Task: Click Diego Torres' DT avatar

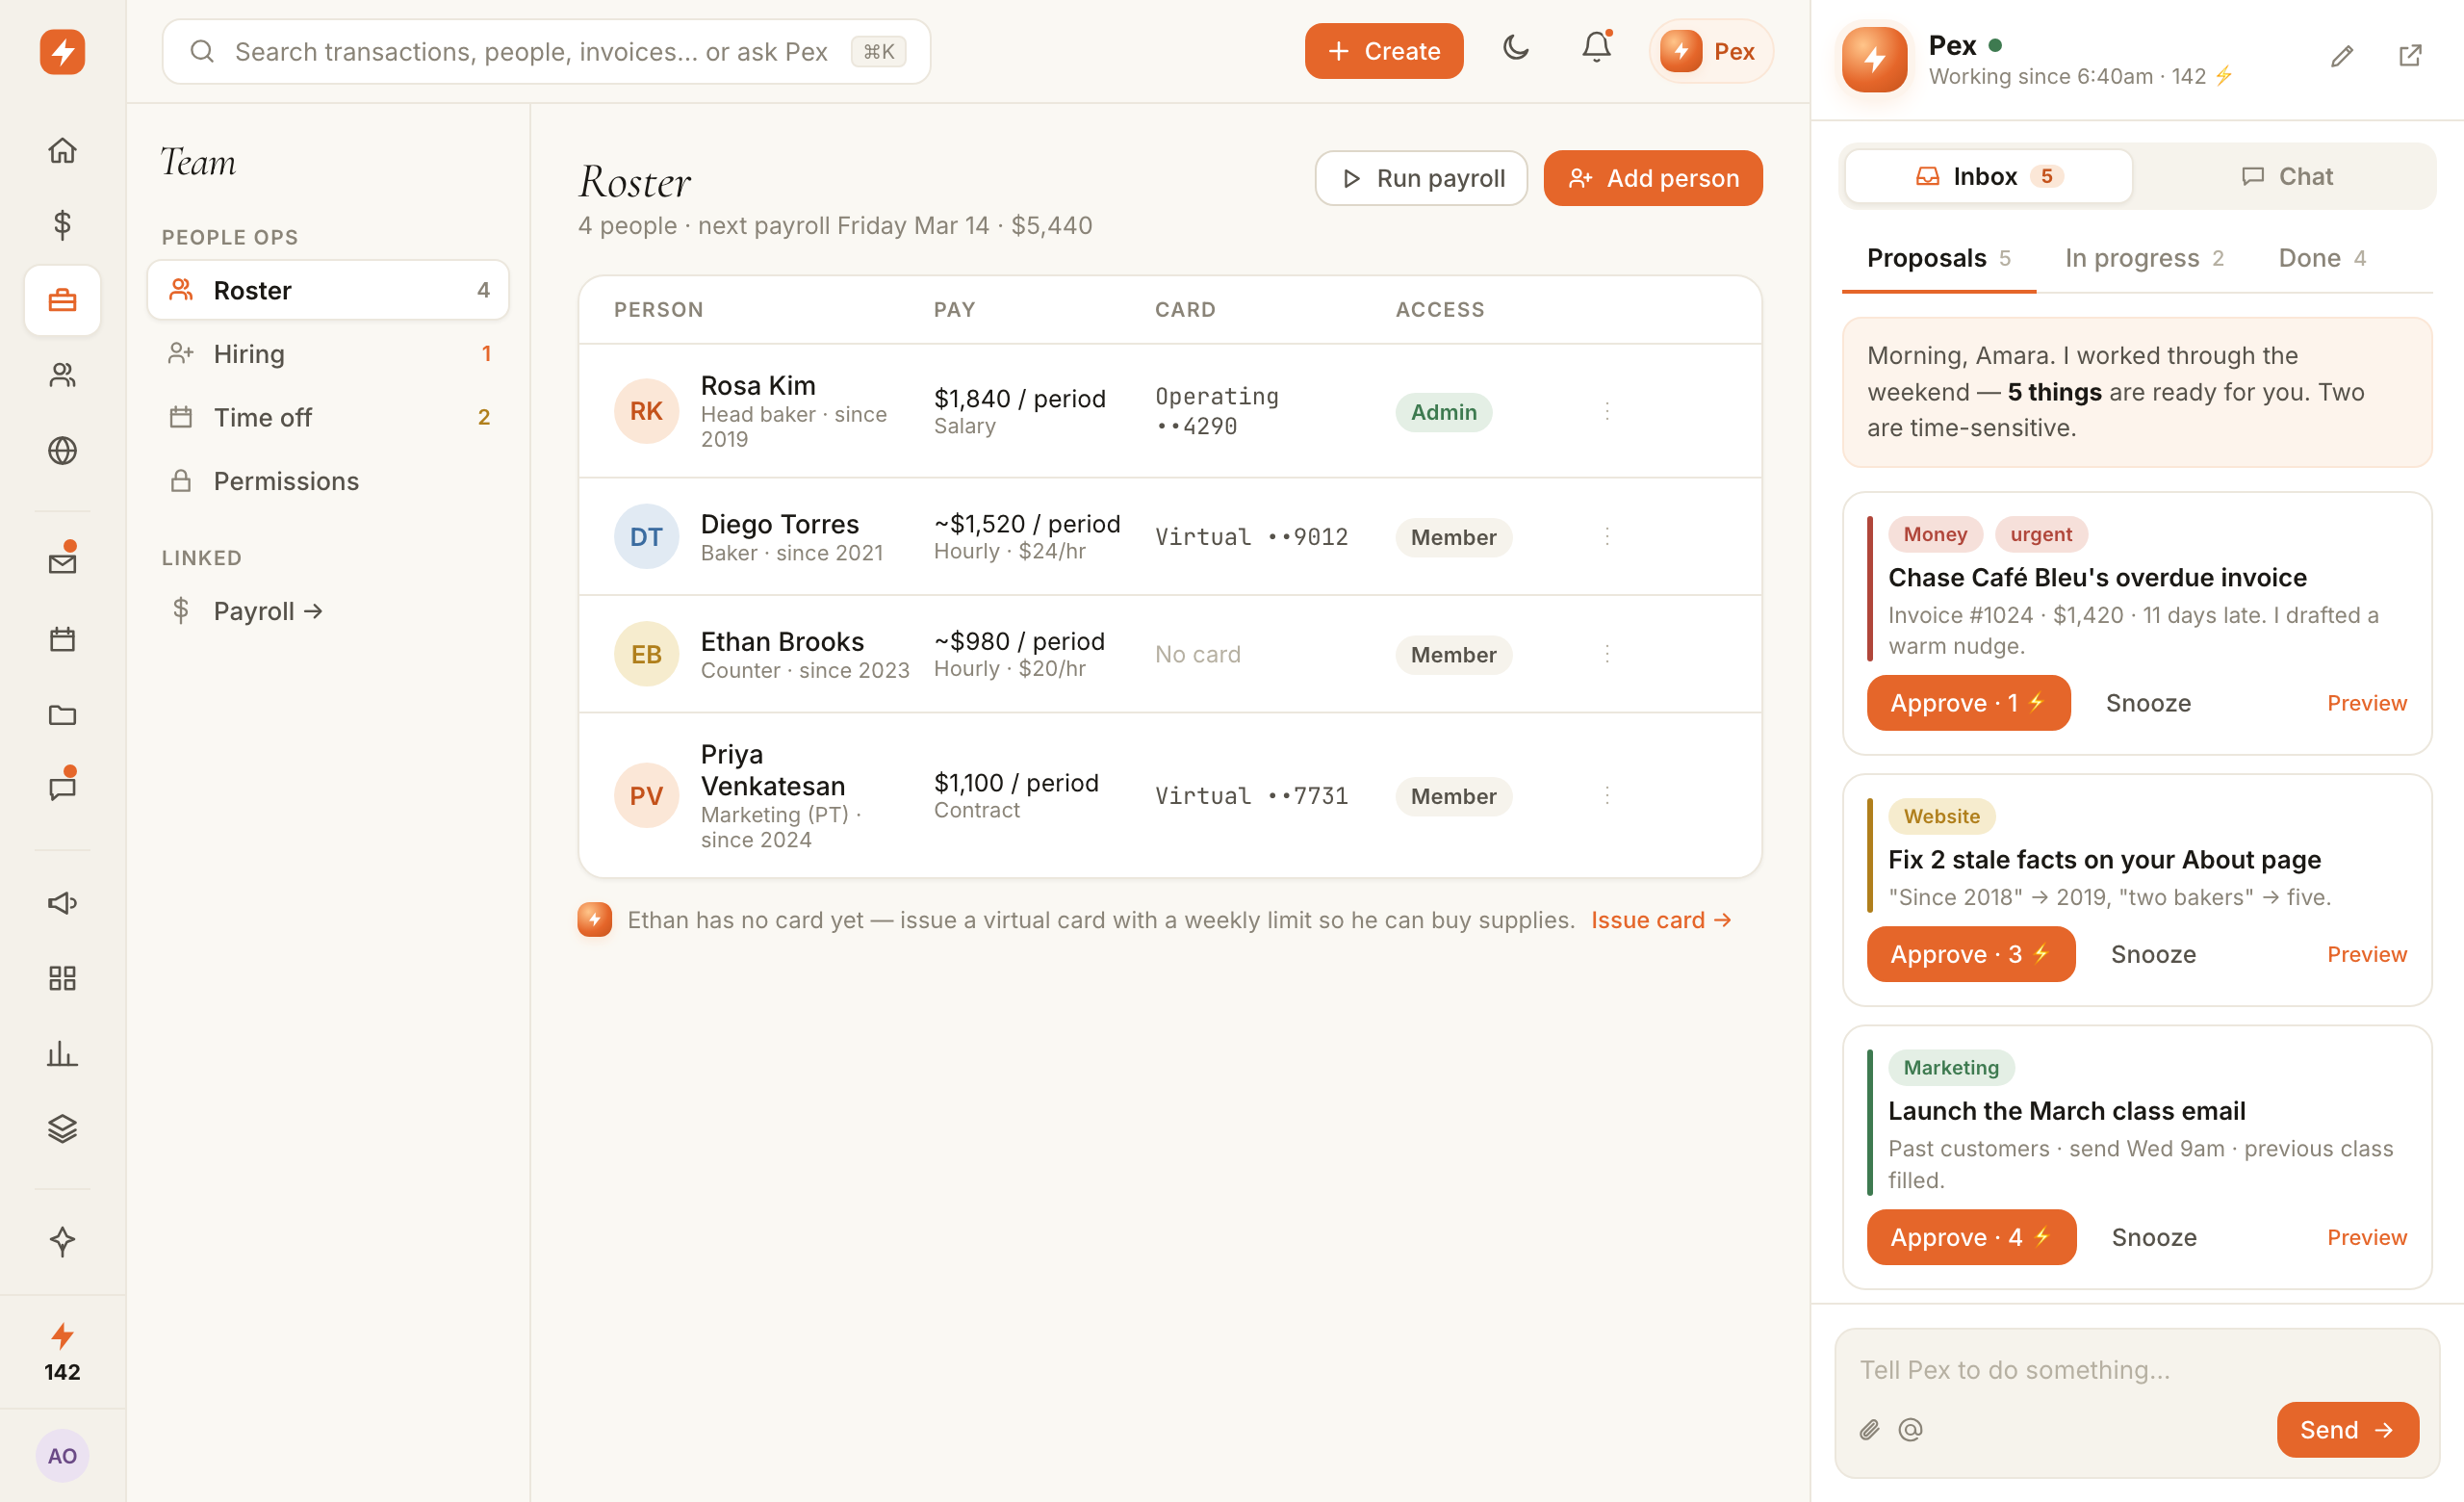Action: tap(646, 537)
